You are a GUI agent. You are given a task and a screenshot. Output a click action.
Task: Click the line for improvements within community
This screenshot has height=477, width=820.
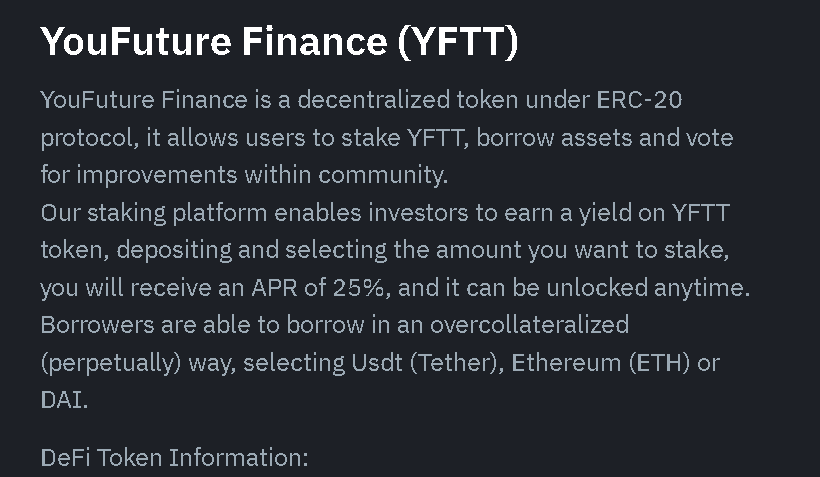point(244,175)
